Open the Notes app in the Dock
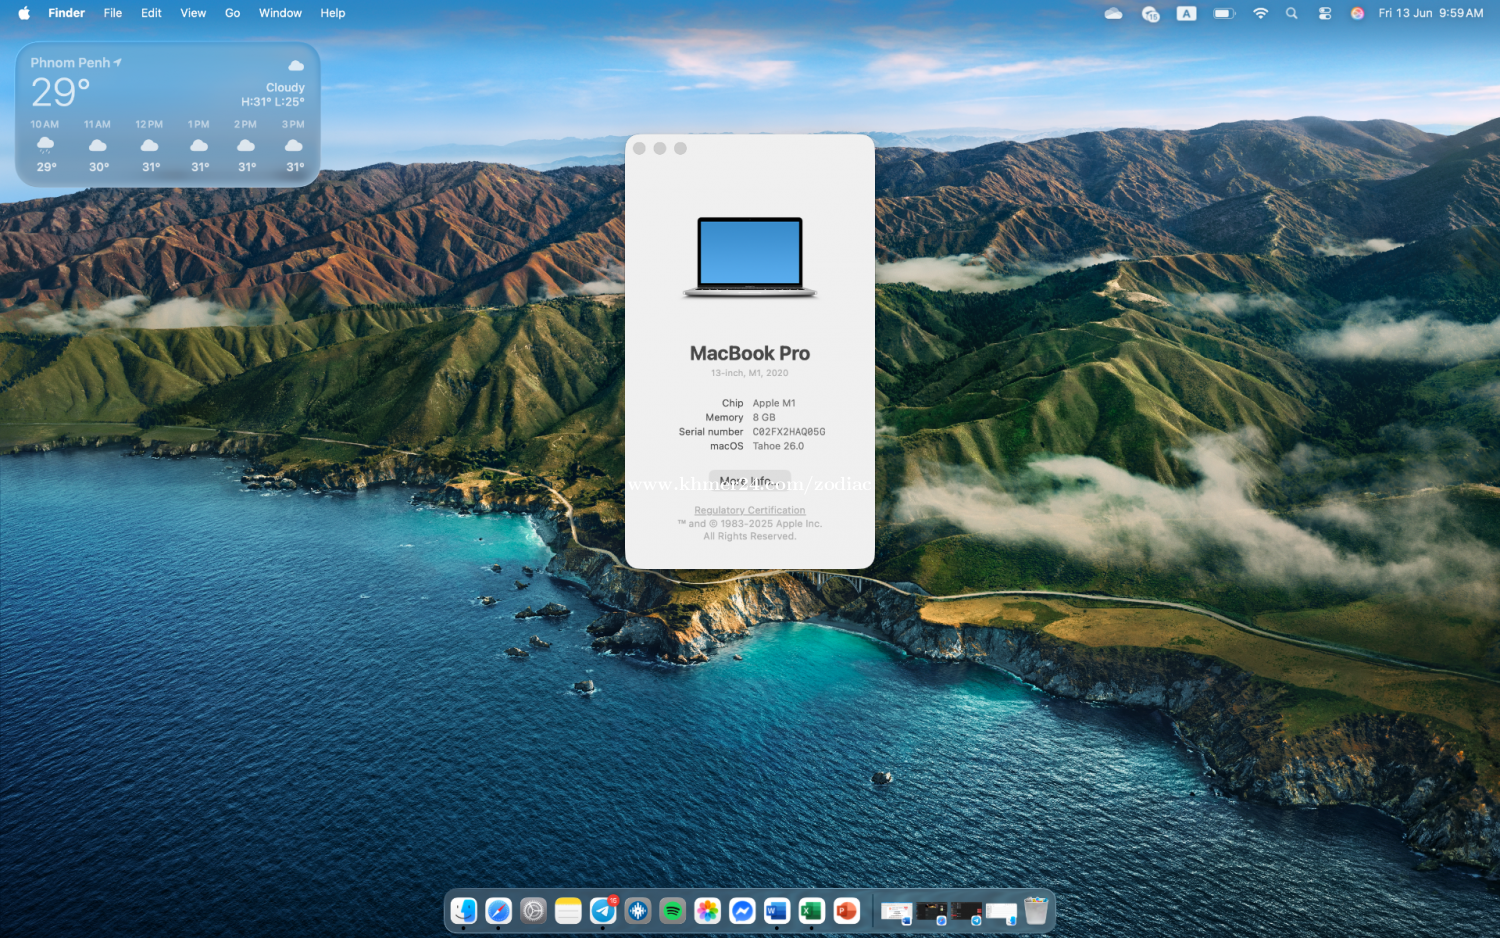The width and height of the screenshot is (1500, 938). [568, 911]
